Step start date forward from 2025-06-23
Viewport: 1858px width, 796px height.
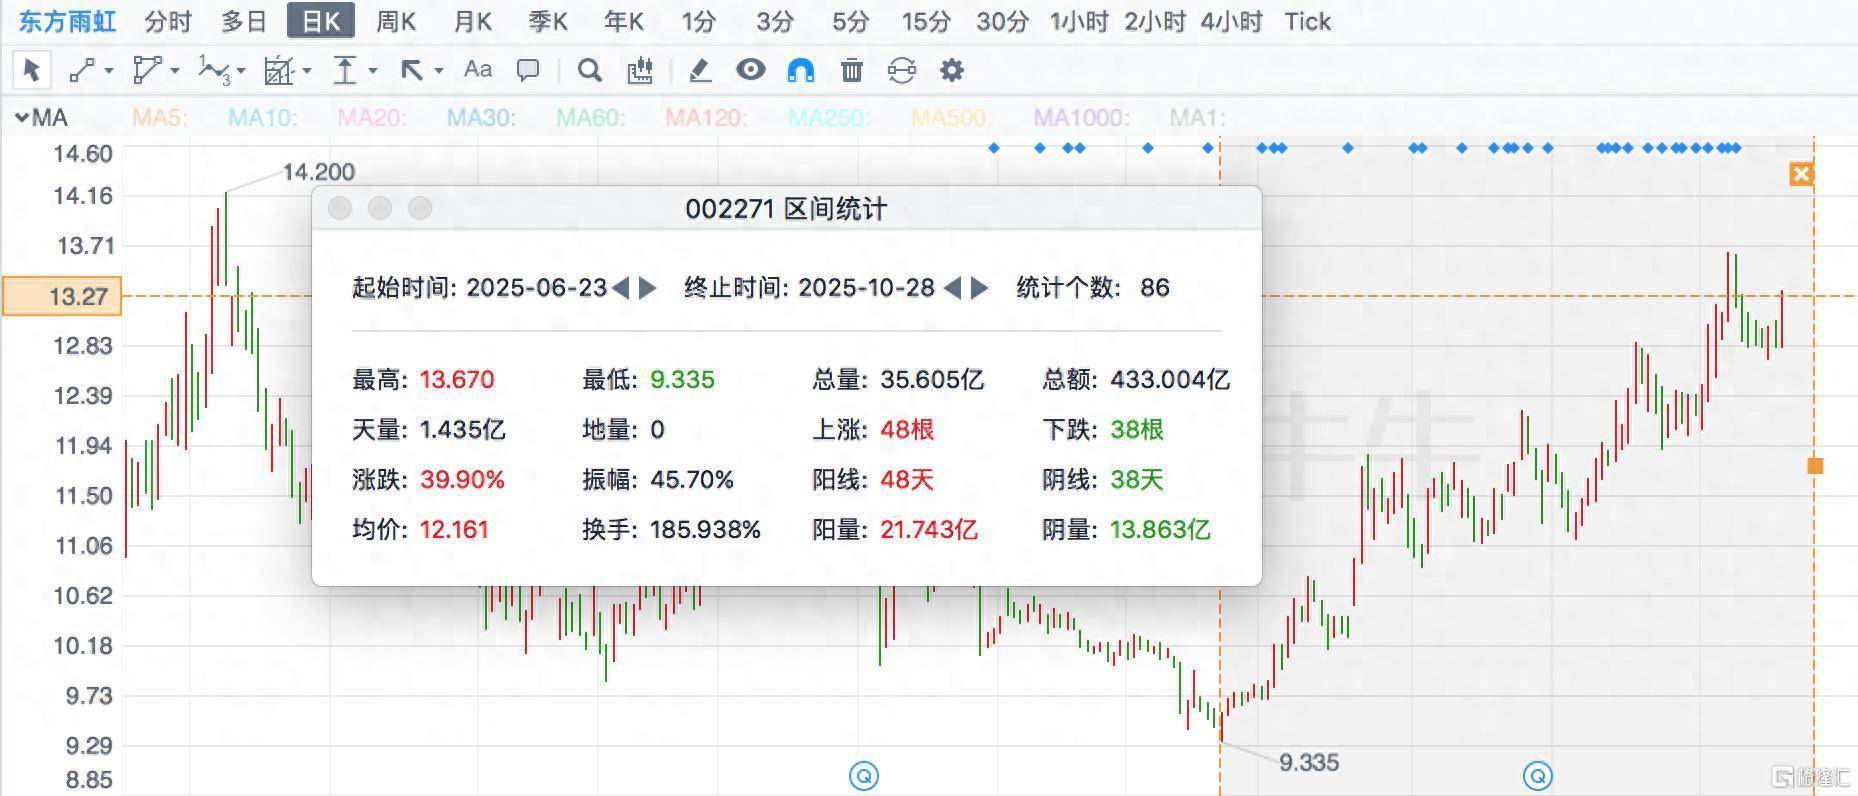pyautogui.click(x=648, y=288)
